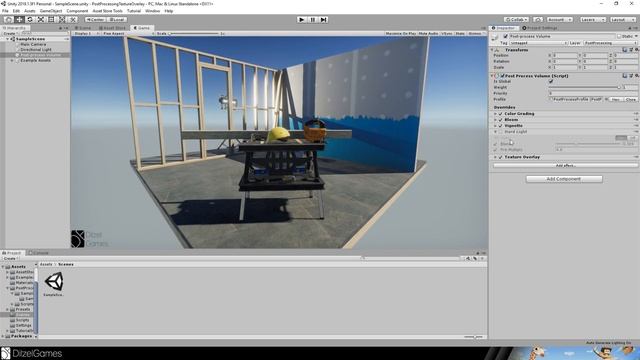Open Post Process Volume gear menu
Viewport: 640px width, 360px height.
point(637,76)
